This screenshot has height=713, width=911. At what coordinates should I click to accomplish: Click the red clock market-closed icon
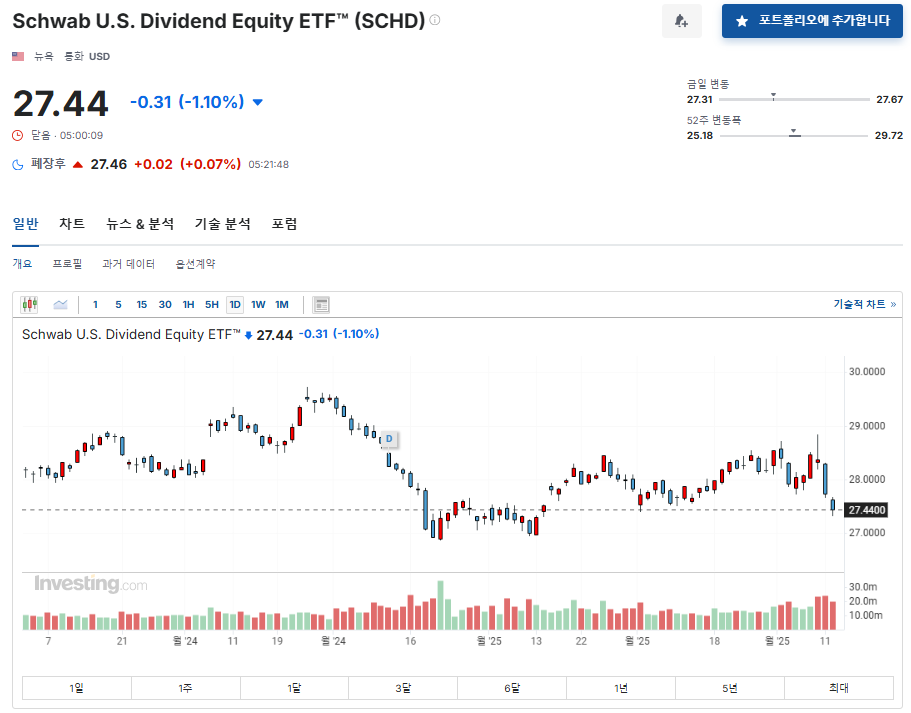18,135
